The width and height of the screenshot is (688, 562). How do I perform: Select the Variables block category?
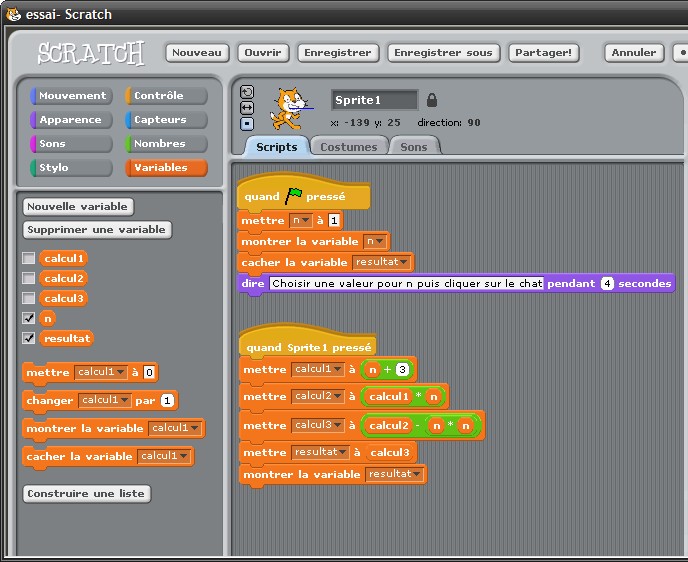pyautogui.click(x=166, y=168)
